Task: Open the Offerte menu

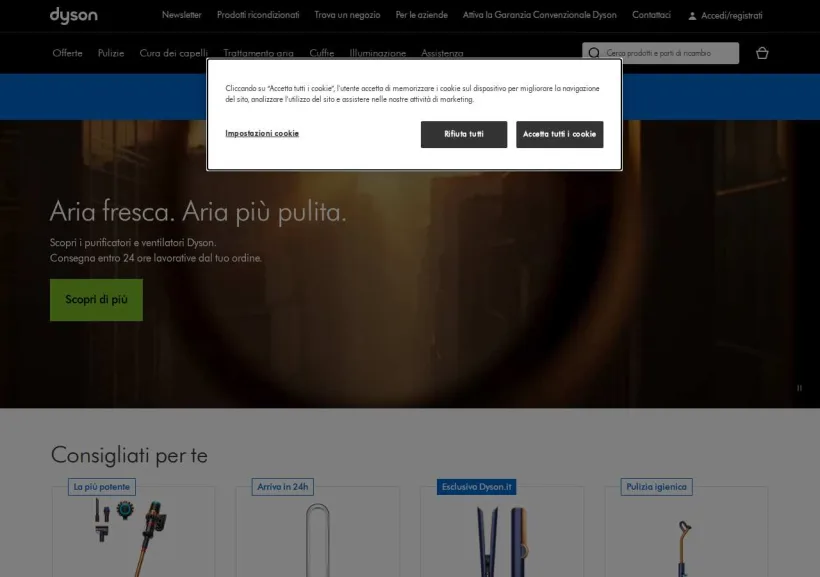Action: pyautogui.click(x=67, y=53)
